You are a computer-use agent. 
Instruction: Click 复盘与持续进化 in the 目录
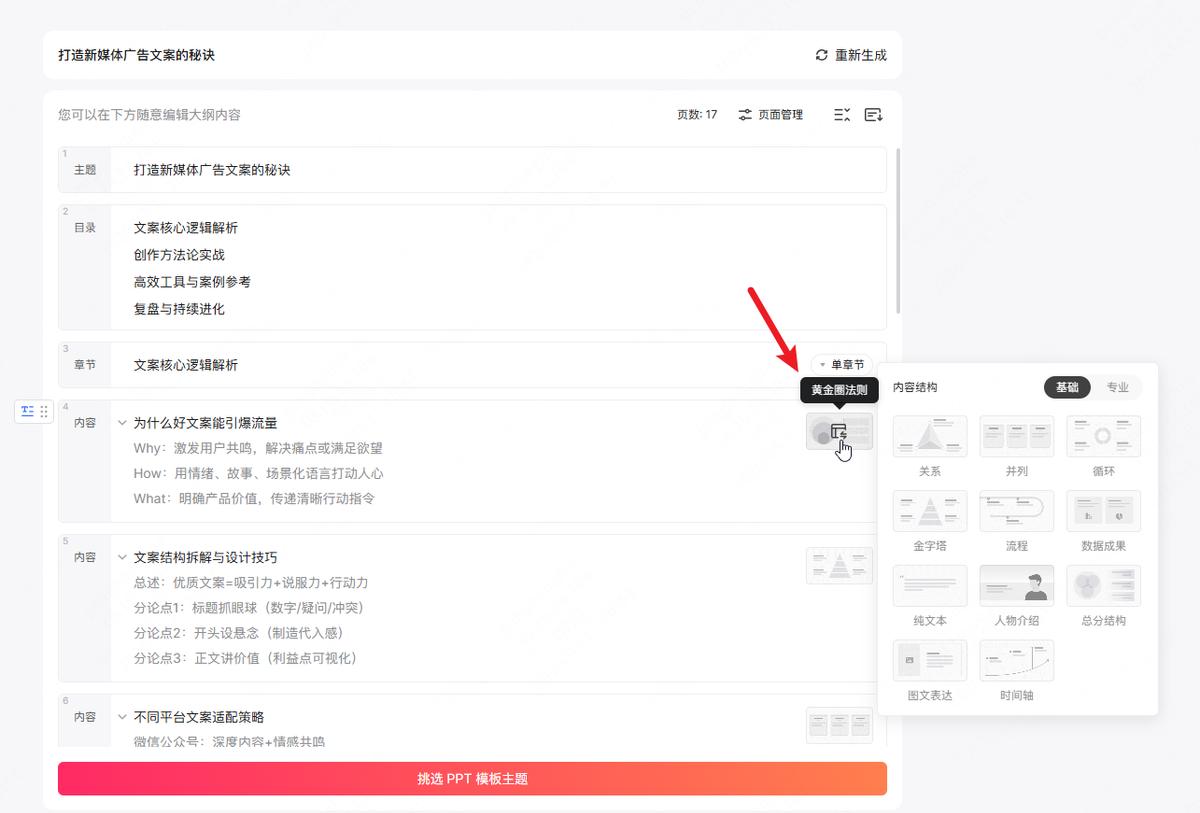pos(179,309)
